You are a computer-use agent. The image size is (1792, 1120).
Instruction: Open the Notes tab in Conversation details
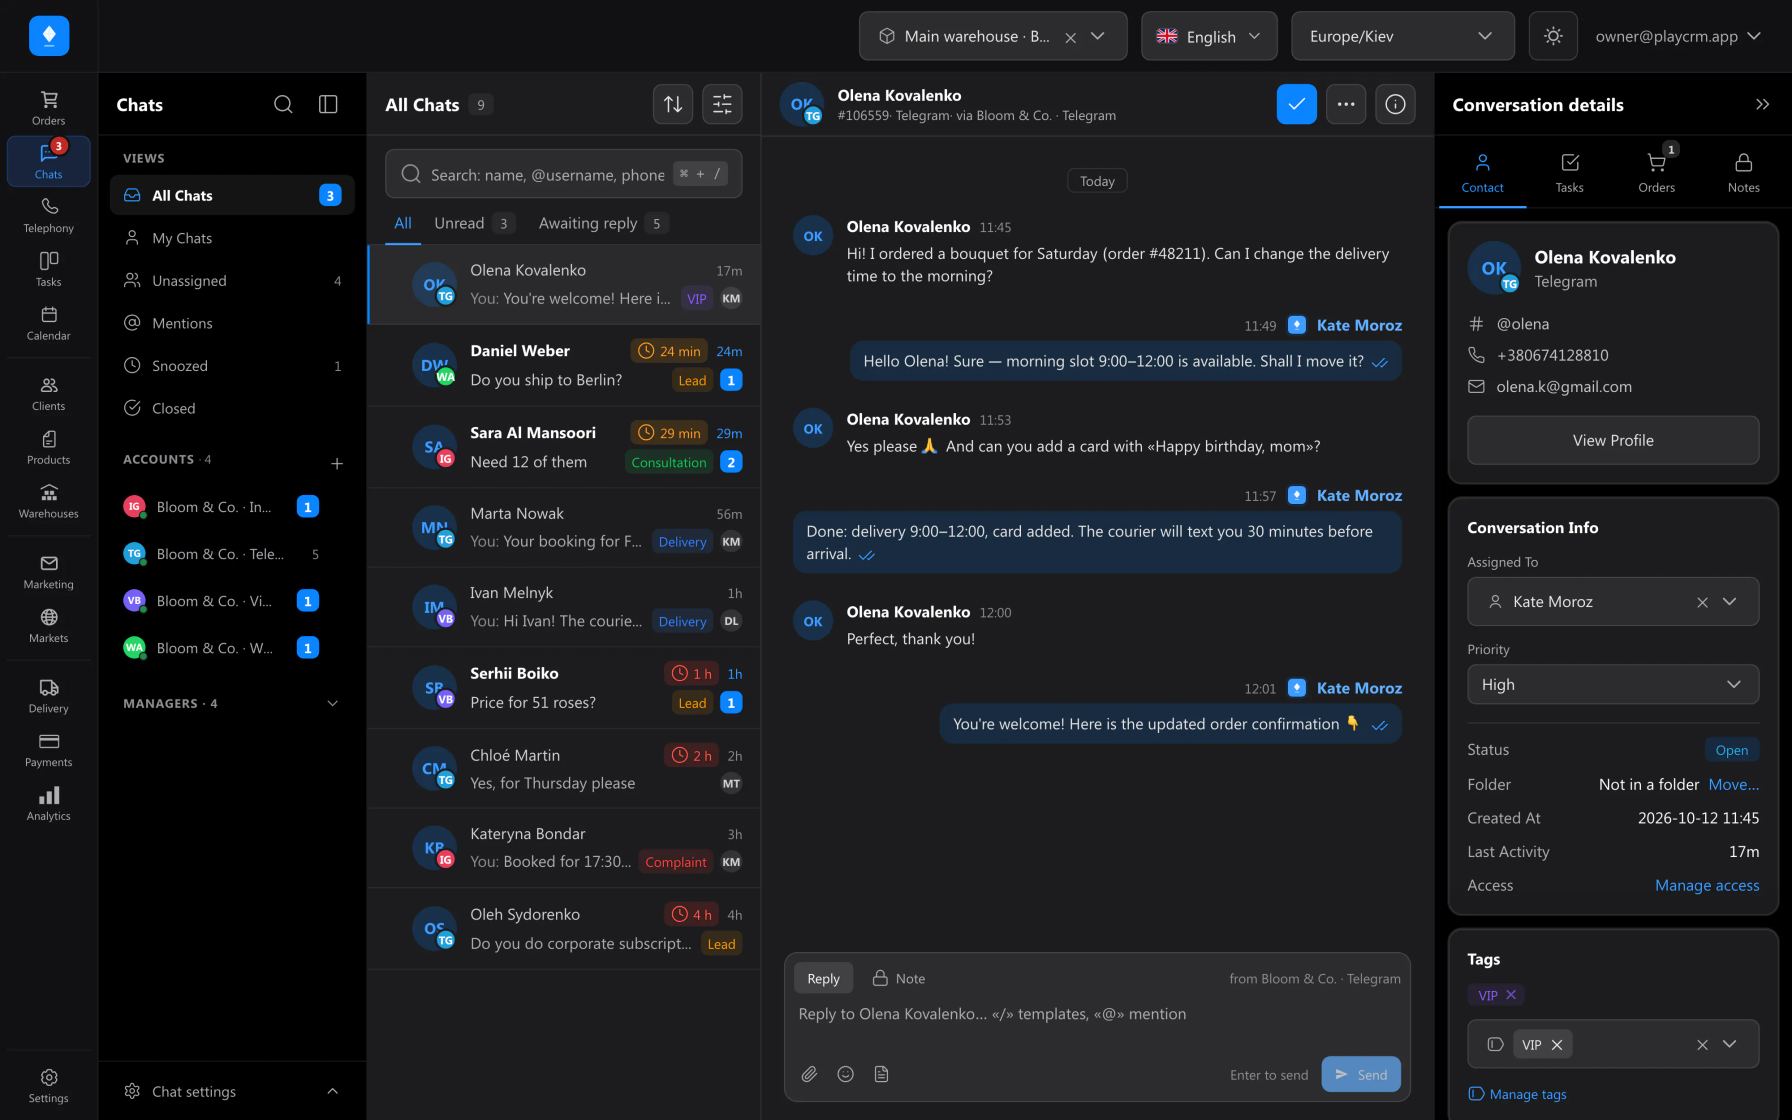(x=1743, y=172)
